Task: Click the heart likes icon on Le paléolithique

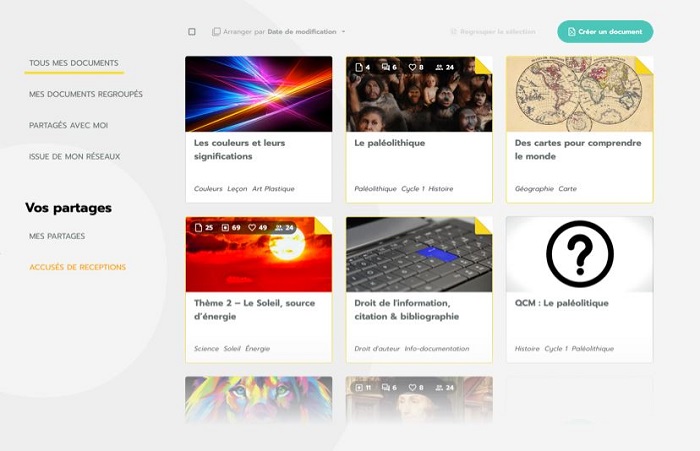Action: [x=412, y=67]
